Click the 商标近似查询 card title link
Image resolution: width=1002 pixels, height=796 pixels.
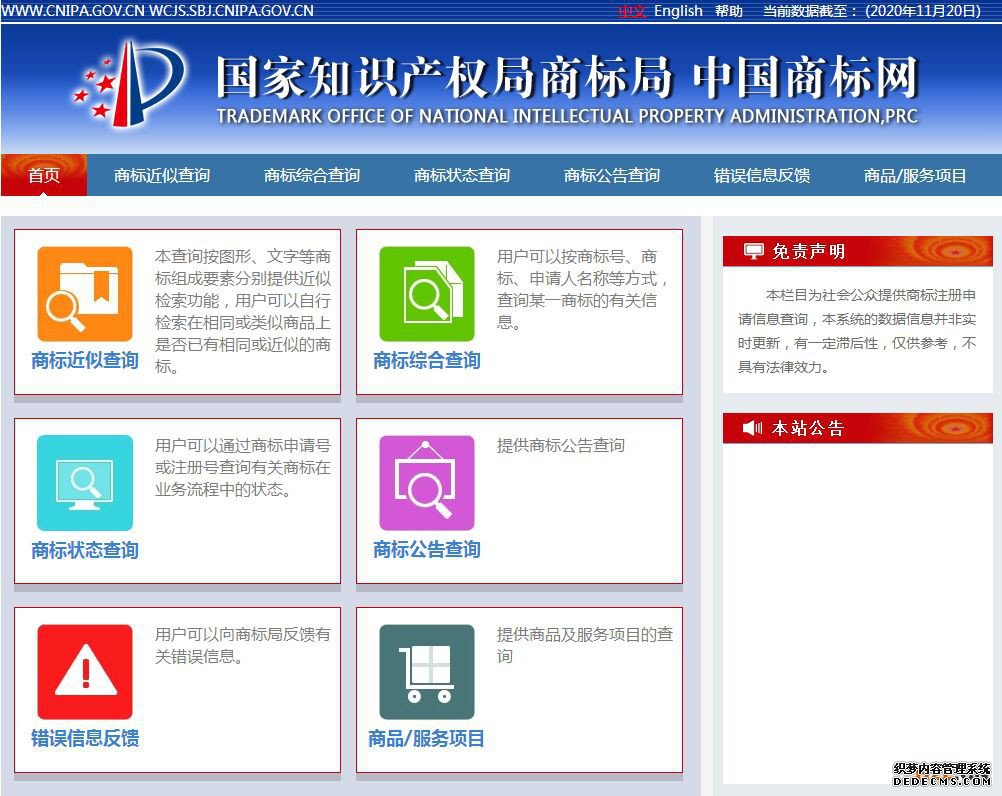point(85,360)
